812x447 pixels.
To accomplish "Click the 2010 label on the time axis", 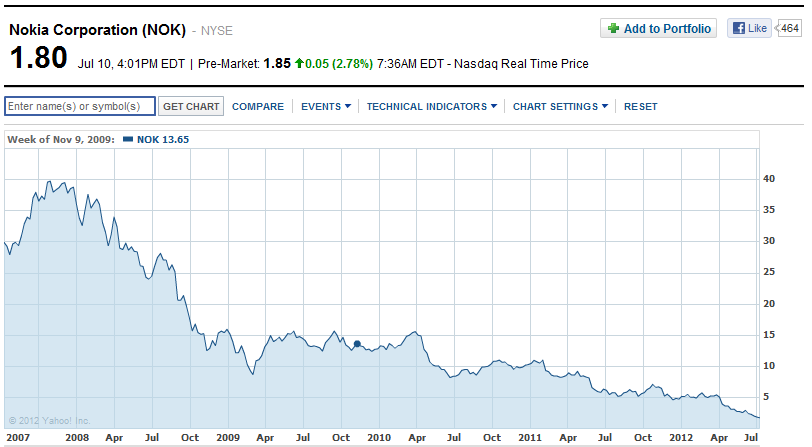I will 379,438.
